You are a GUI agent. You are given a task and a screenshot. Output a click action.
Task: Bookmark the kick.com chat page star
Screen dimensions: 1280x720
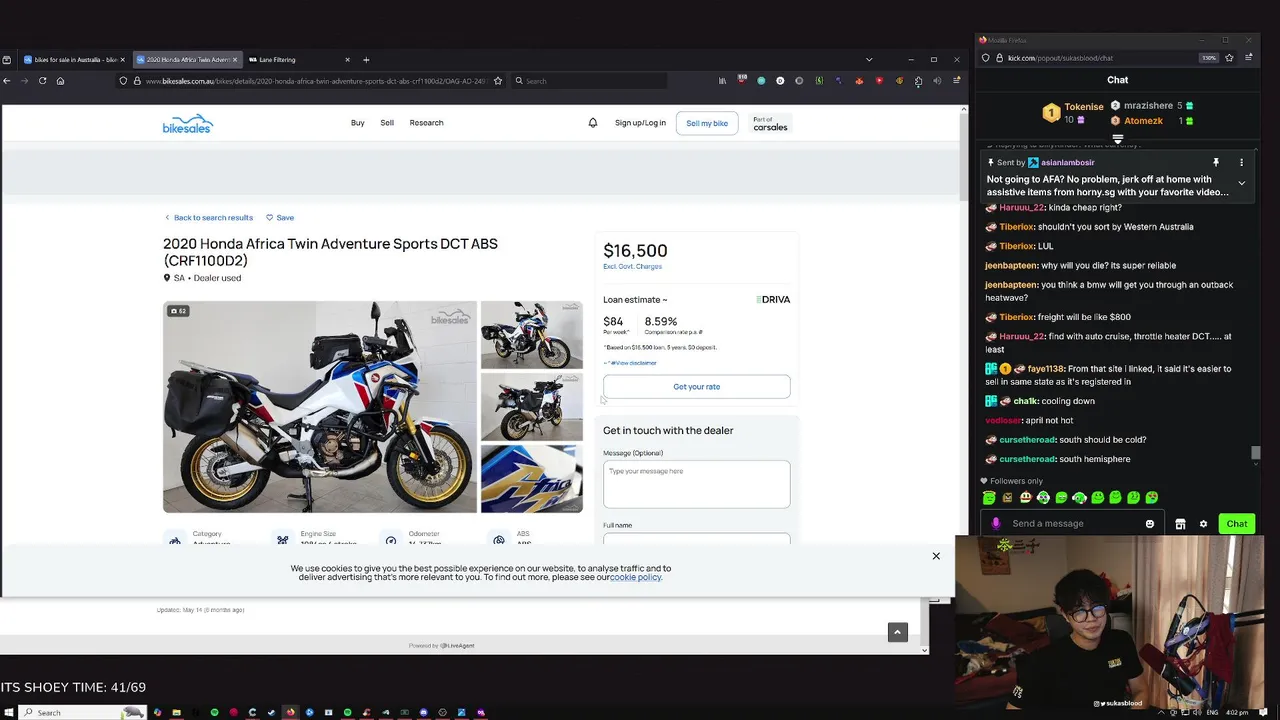[x=1229, y=58]
